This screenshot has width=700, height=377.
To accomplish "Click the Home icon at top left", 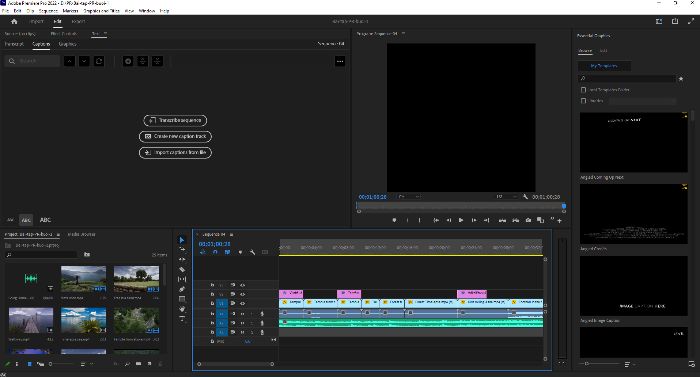I will pos(14,21).
